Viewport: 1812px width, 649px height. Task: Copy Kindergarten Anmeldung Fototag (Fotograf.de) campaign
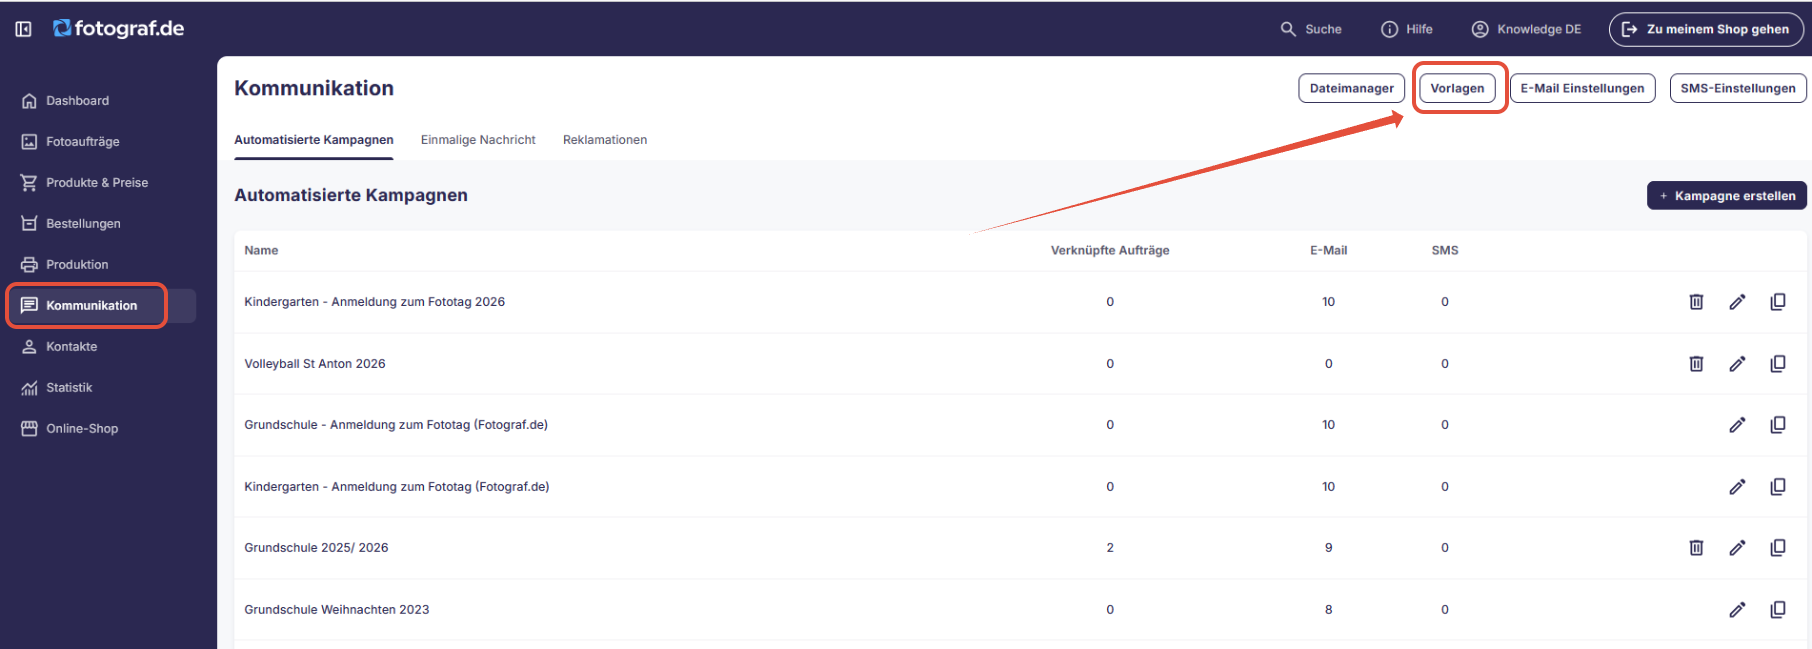point(1777,487)
